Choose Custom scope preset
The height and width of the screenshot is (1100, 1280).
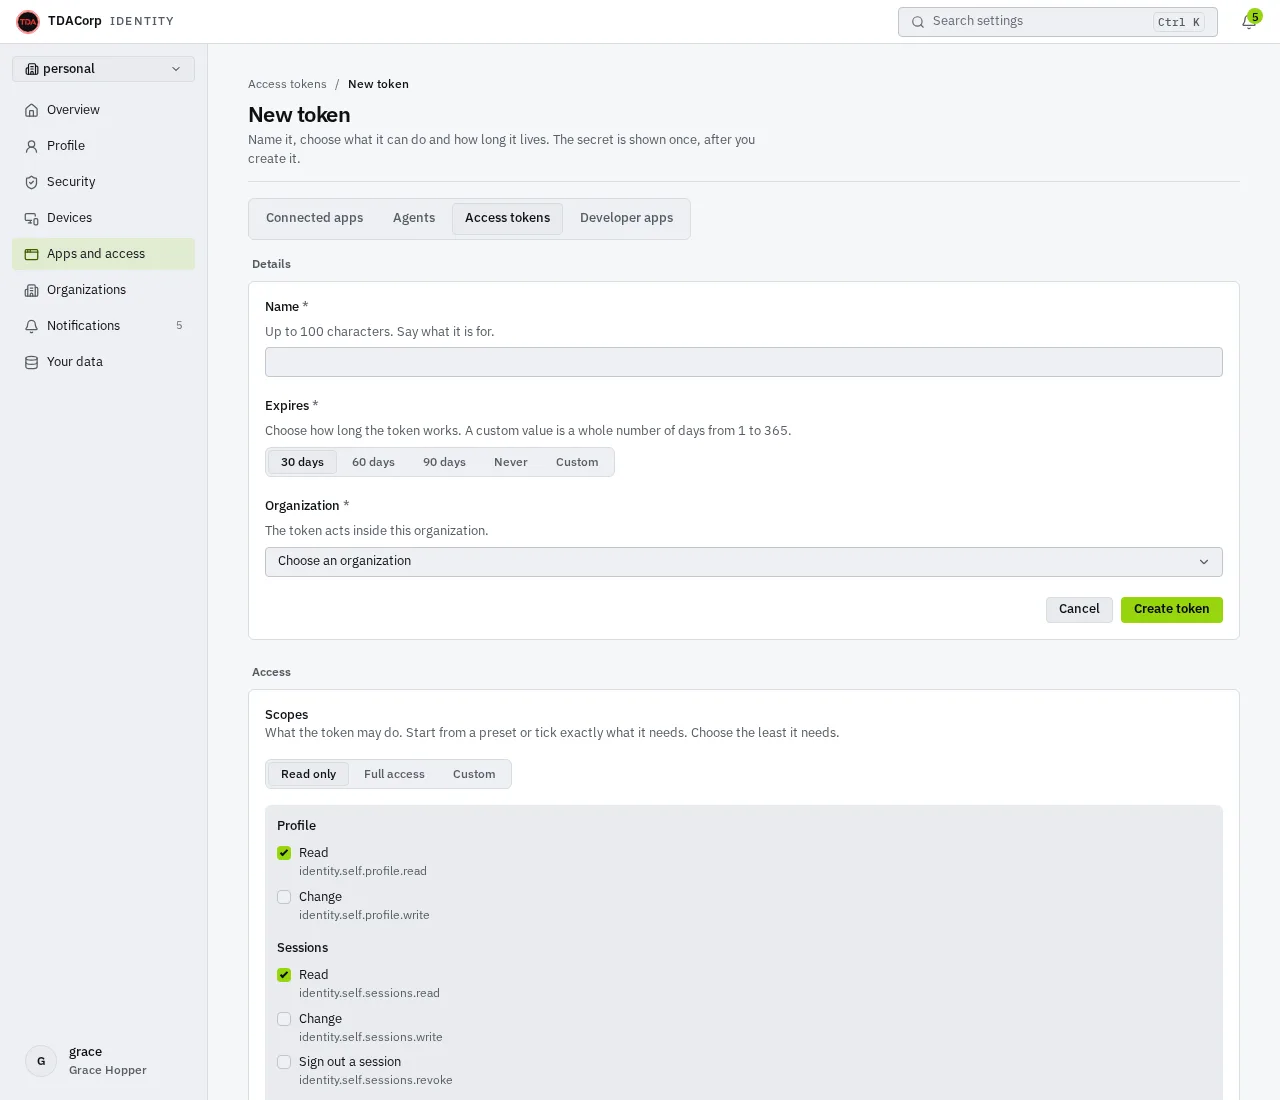(x=474, y=774)
